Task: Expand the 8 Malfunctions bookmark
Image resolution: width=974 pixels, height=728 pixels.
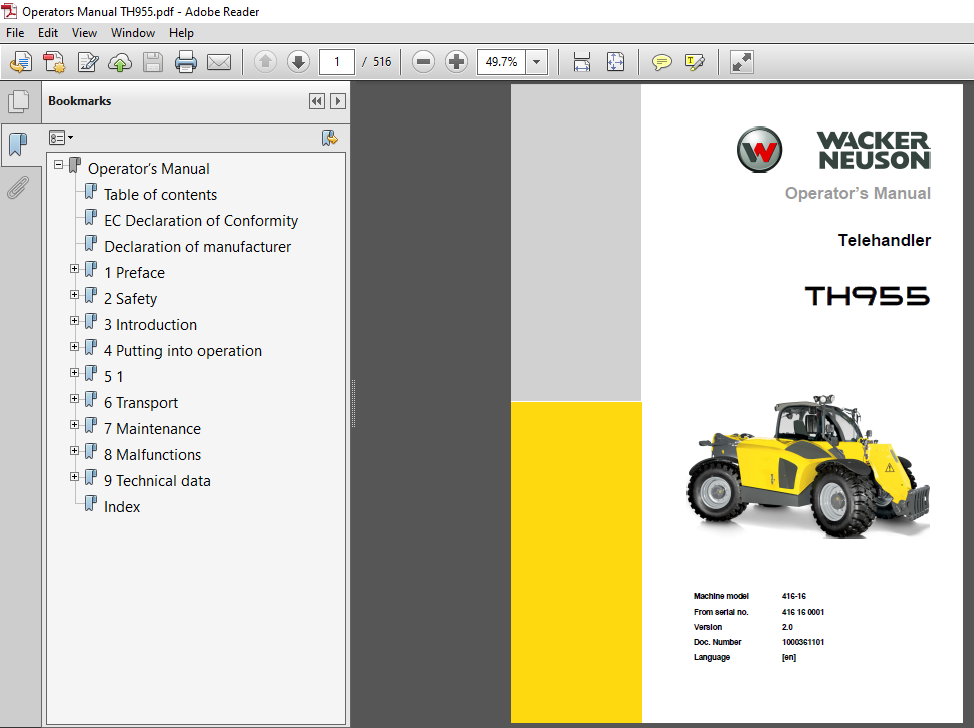Action: tap(75, 451)
